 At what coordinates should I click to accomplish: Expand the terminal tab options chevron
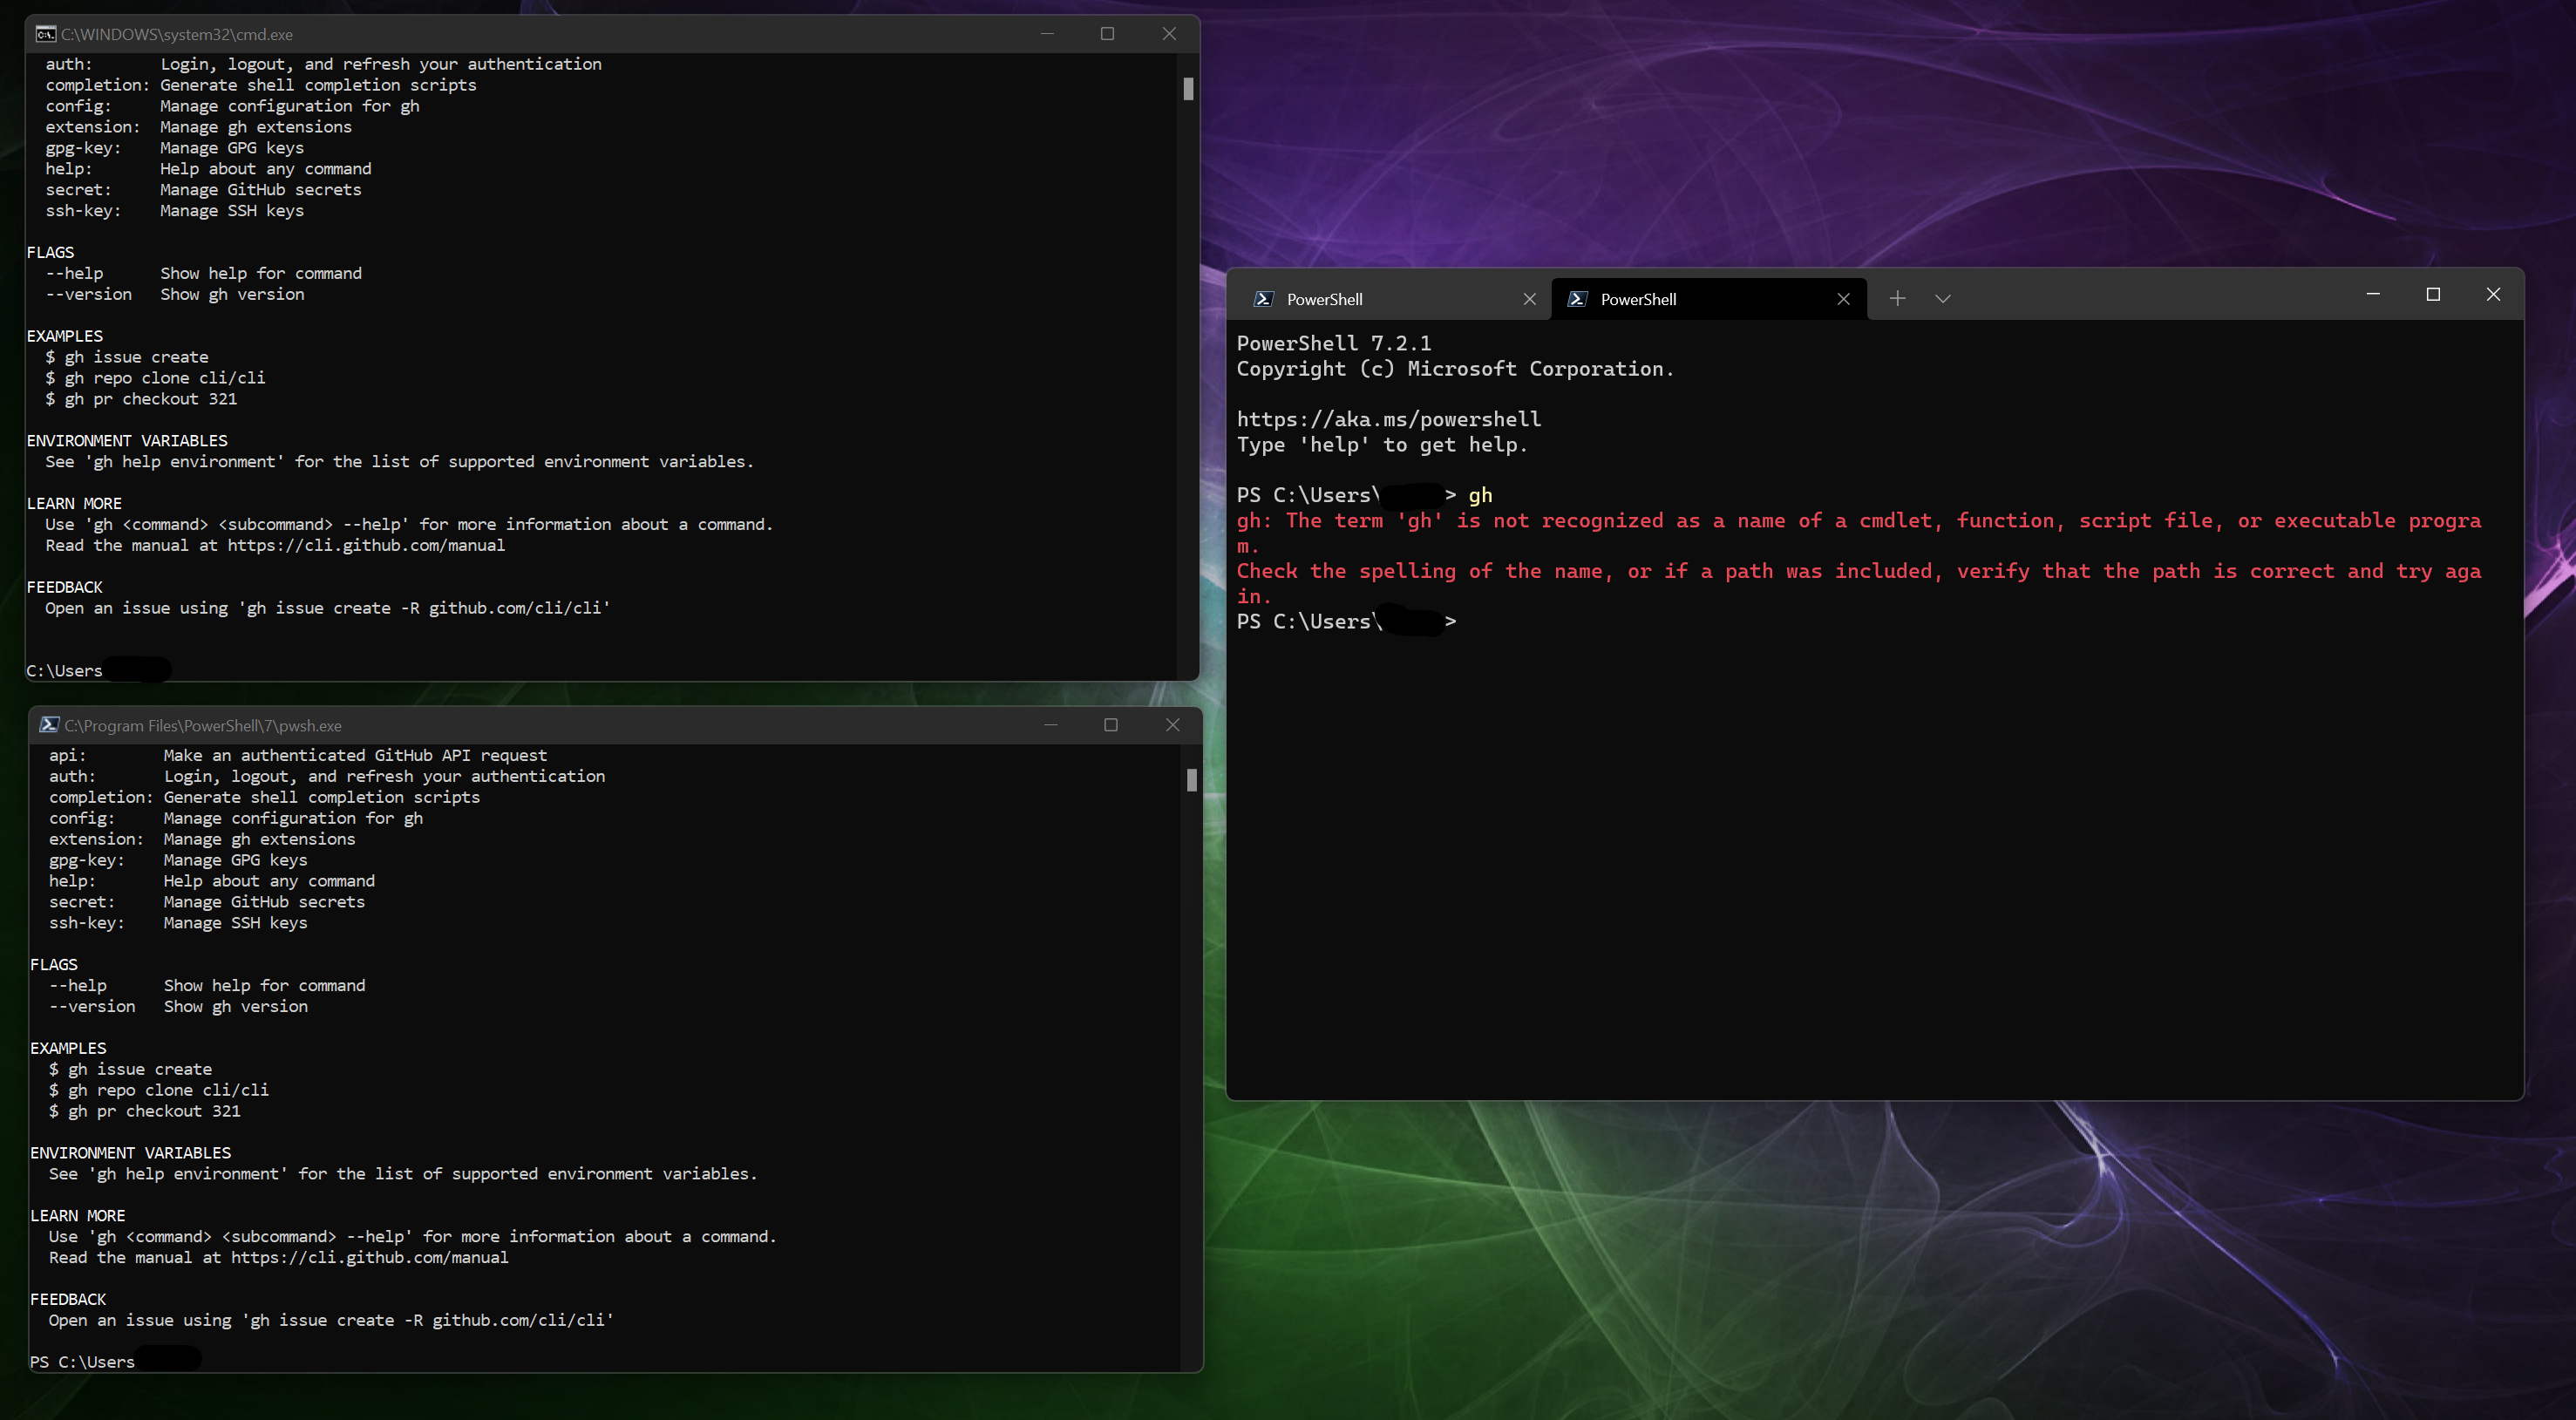click(x=1942, y=298)
